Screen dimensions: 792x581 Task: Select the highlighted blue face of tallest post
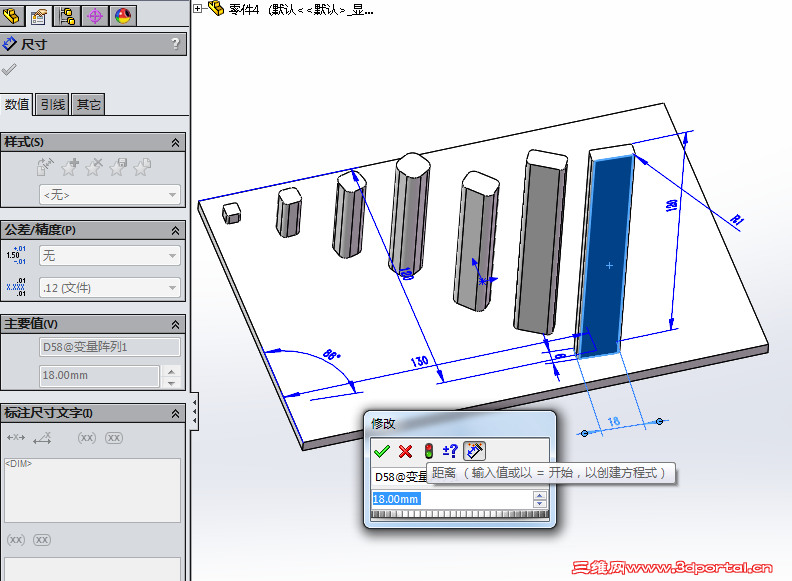point(606,255)
